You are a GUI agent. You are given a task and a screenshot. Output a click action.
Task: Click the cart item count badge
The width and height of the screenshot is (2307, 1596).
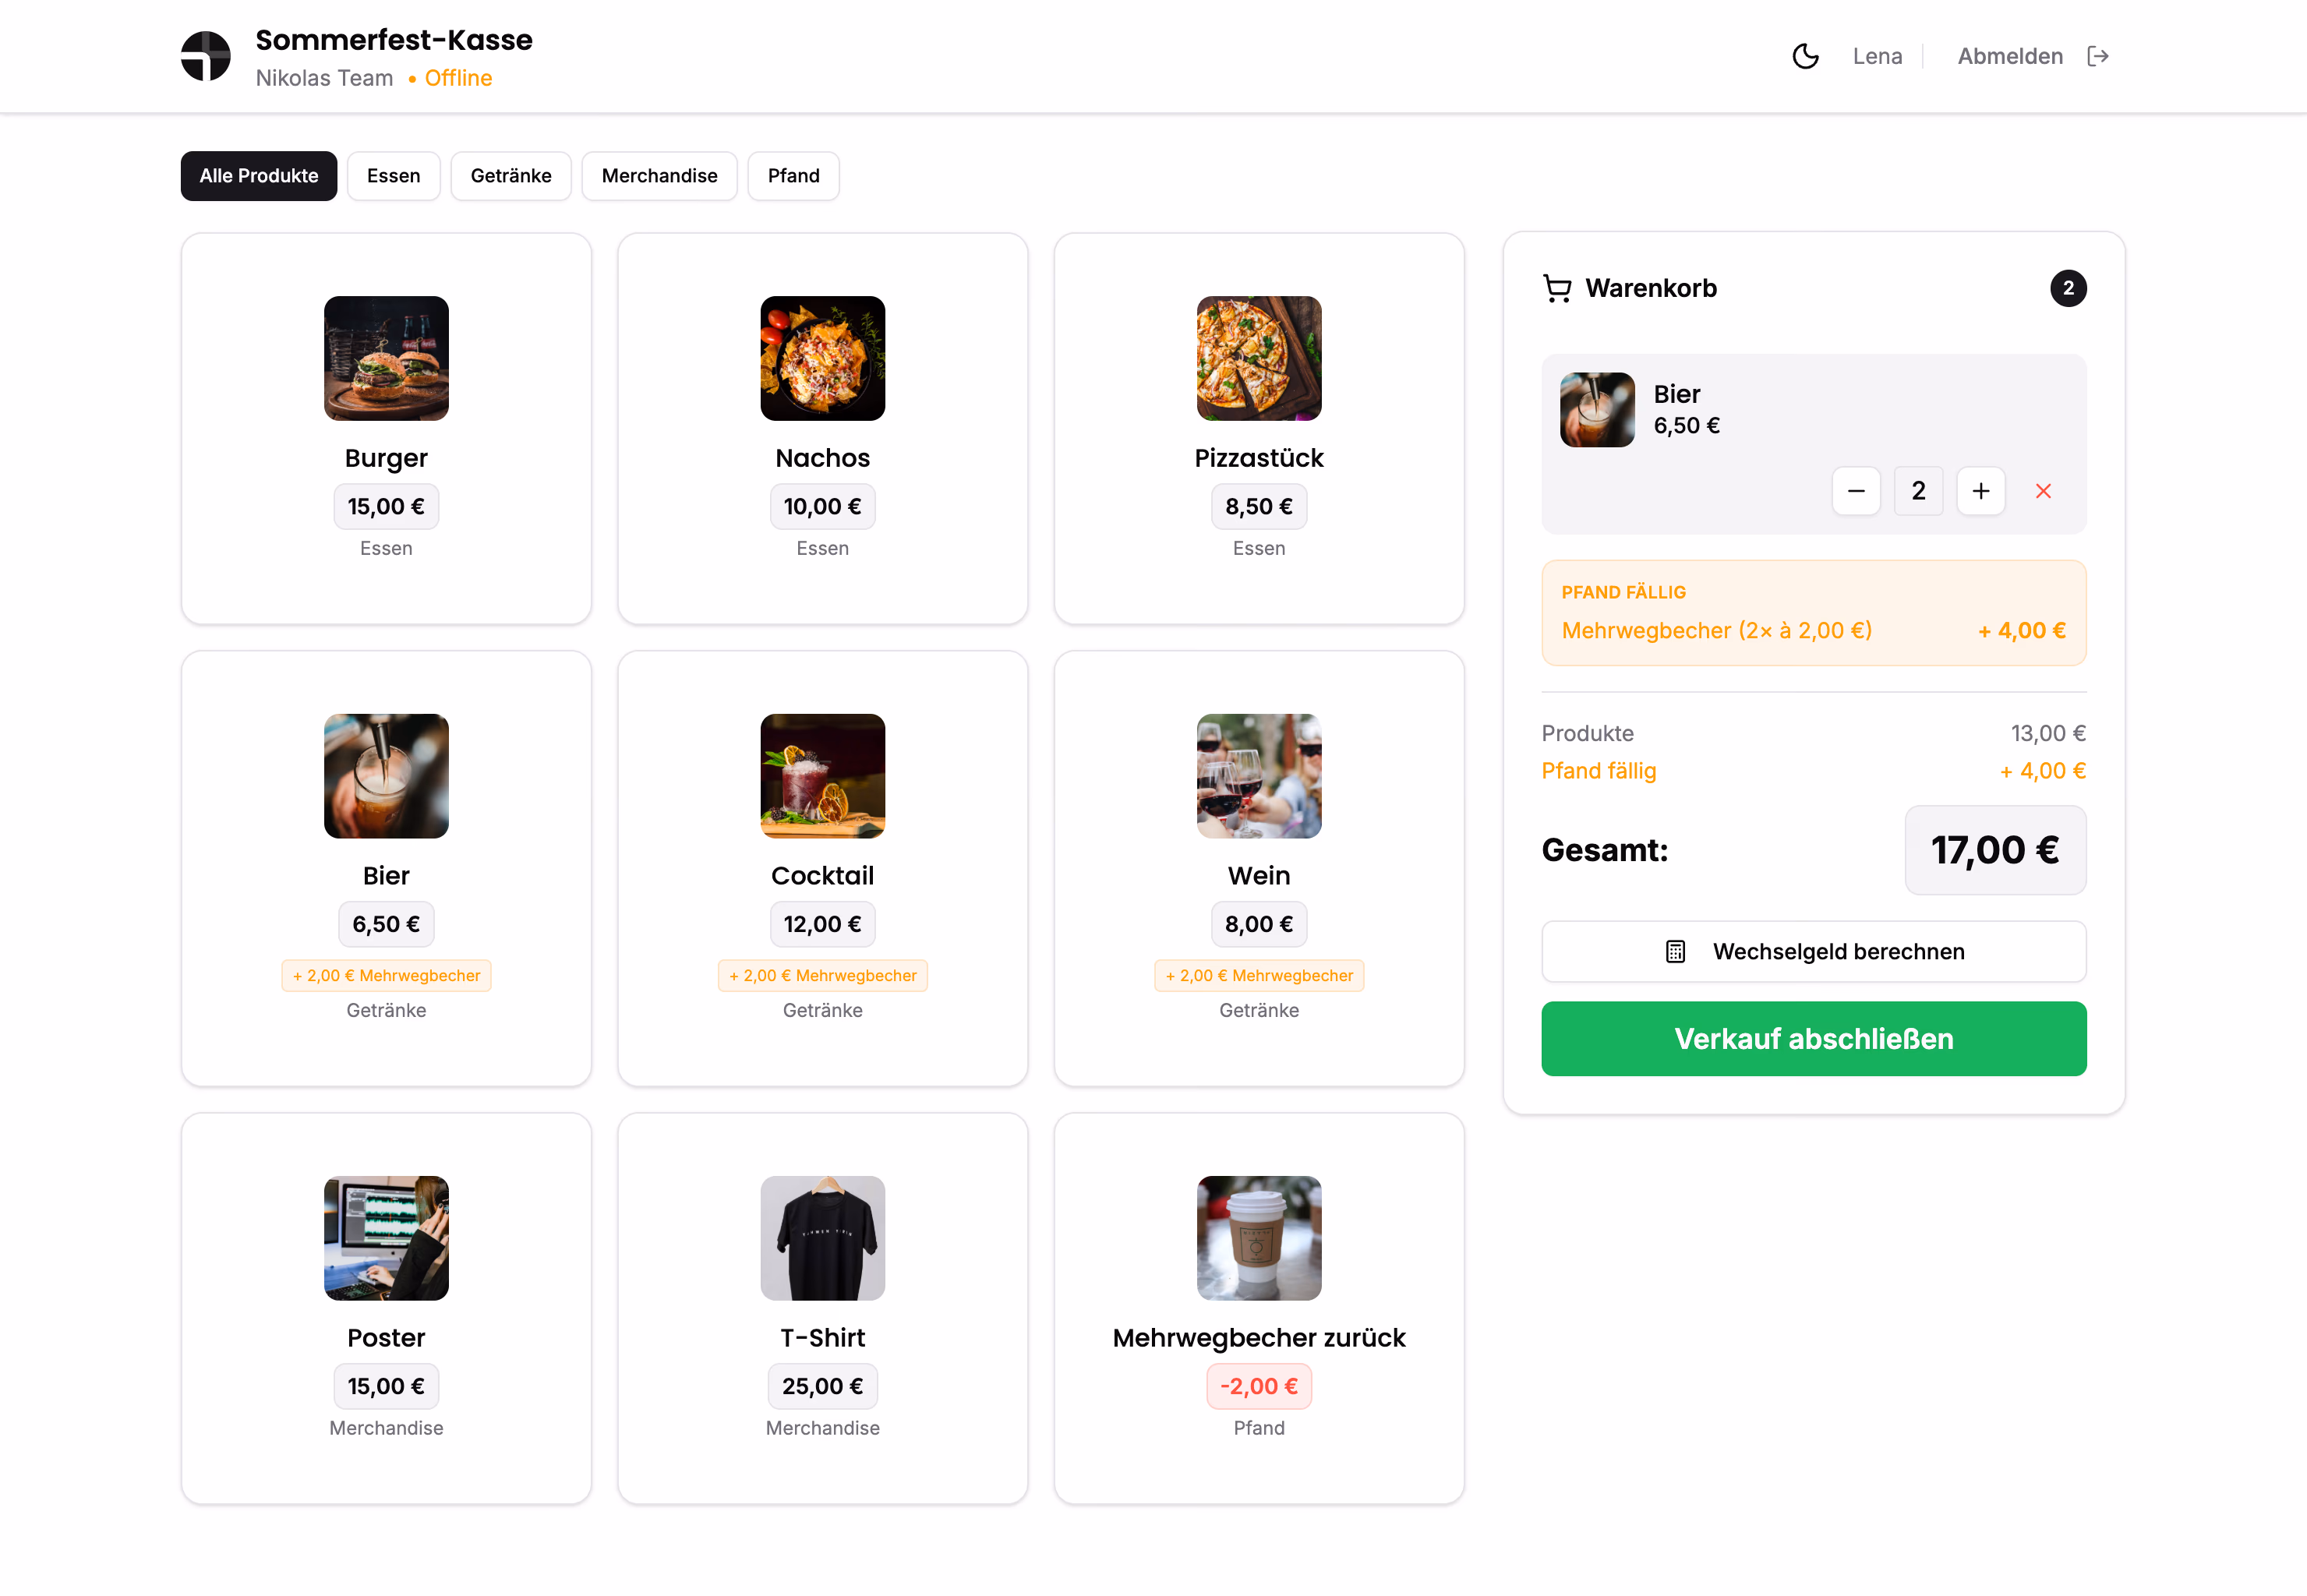2068,288
